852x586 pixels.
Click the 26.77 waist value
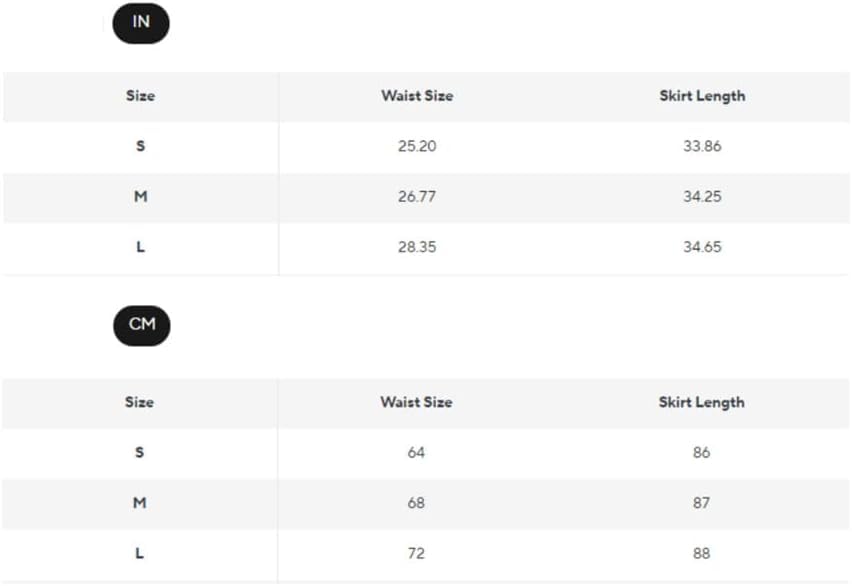click(417, 197)
